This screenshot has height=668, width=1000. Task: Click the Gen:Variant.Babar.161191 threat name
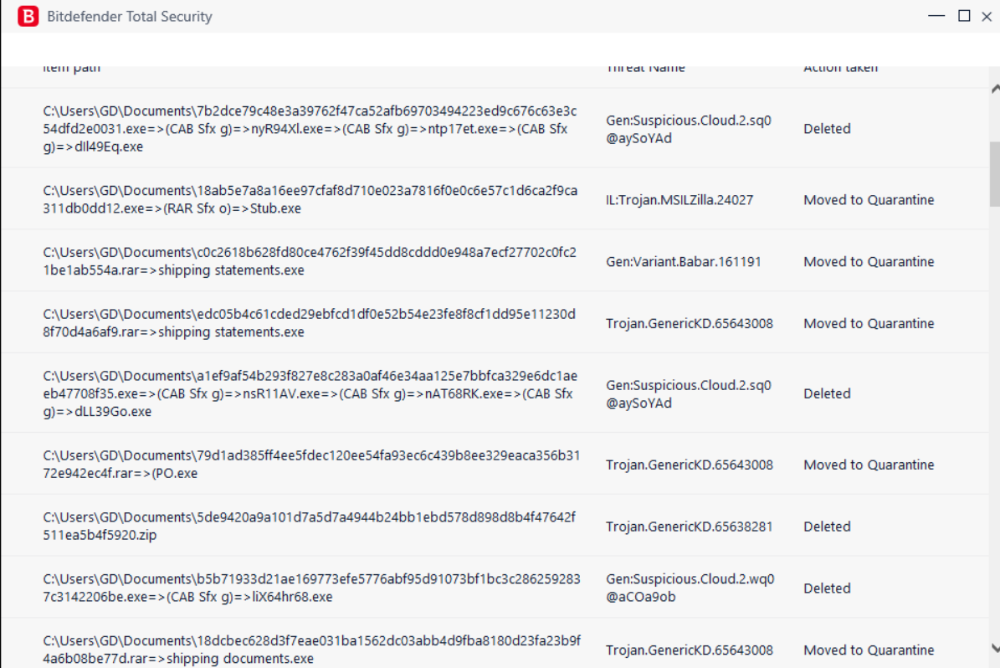(683, 262)
